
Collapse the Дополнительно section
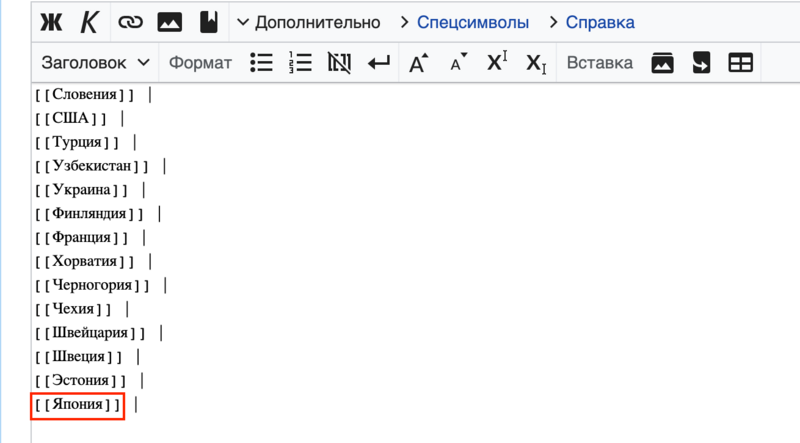pyautogui.click(x=308, y=22)
